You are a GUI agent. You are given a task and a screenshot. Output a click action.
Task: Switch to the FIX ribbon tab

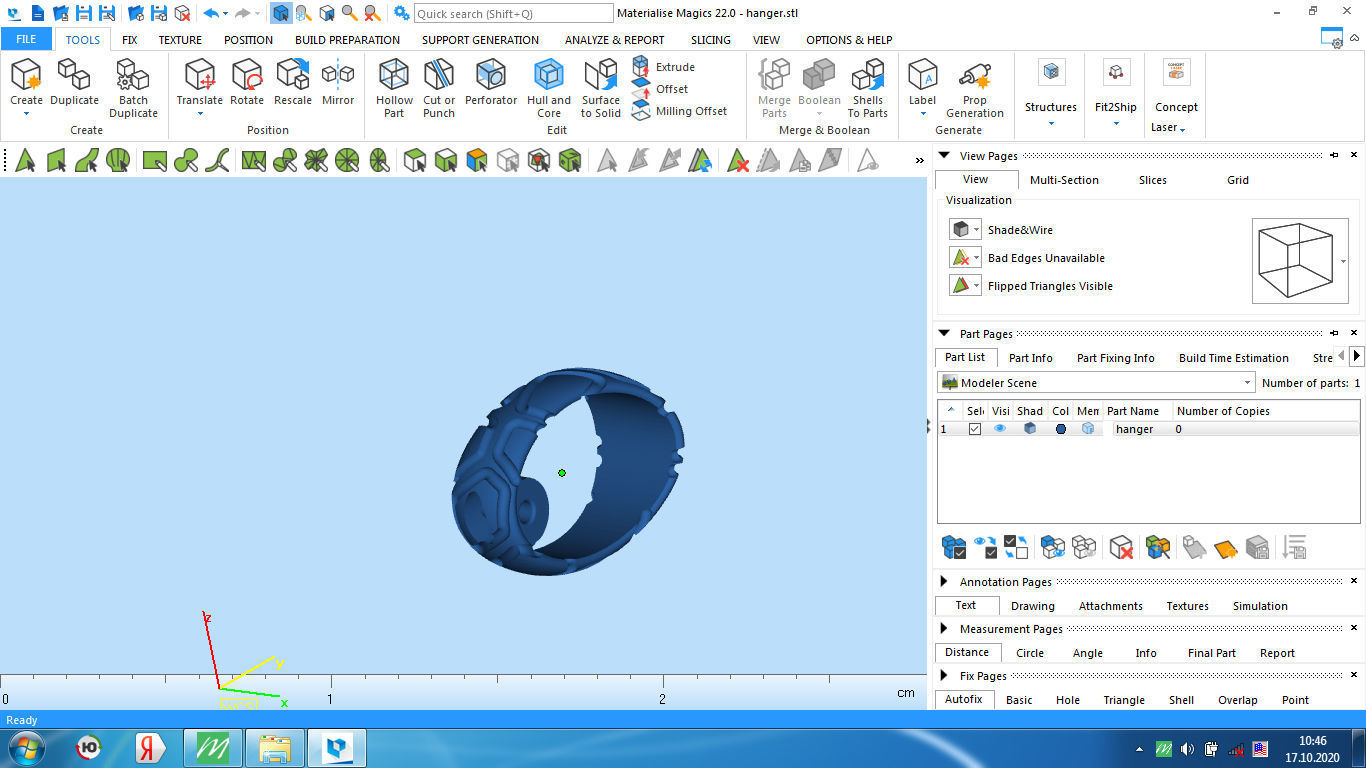pos(129,40)
